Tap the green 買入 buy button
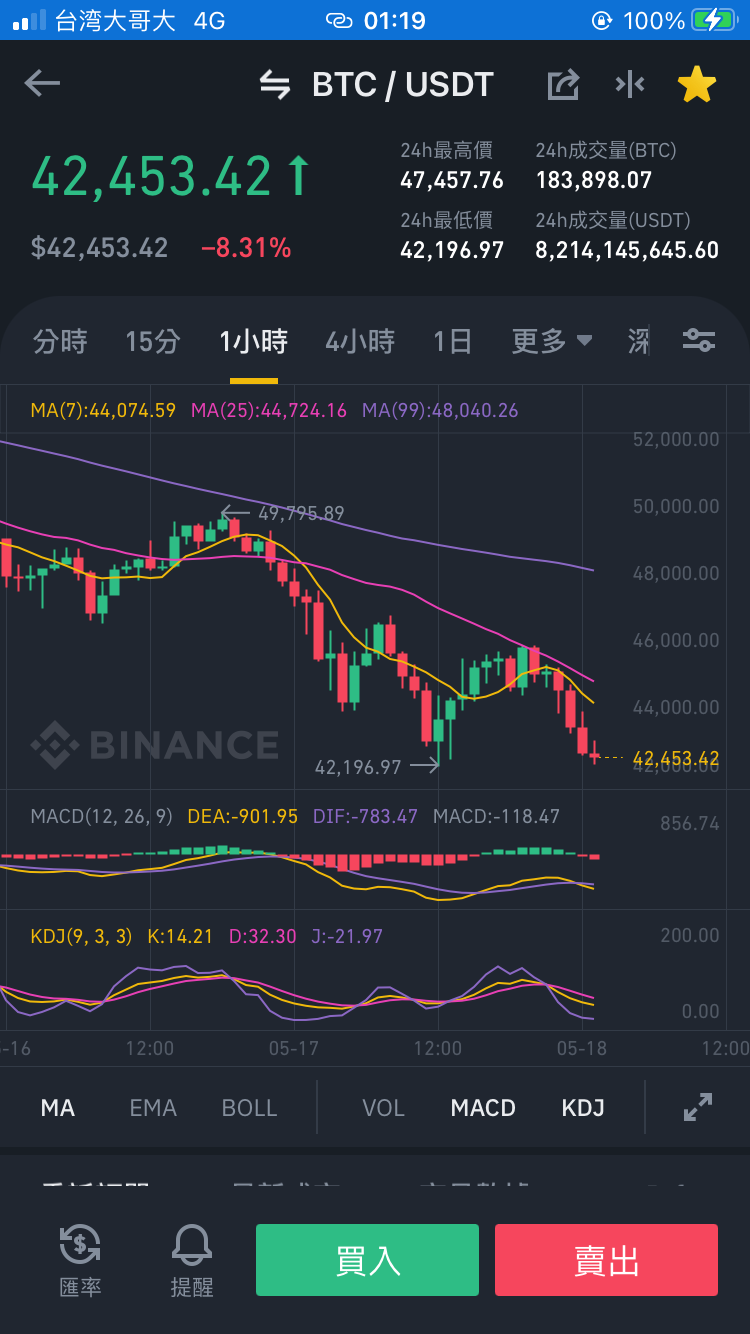Viewport: 750px width, 1334px height. (x=367, y=1260)
